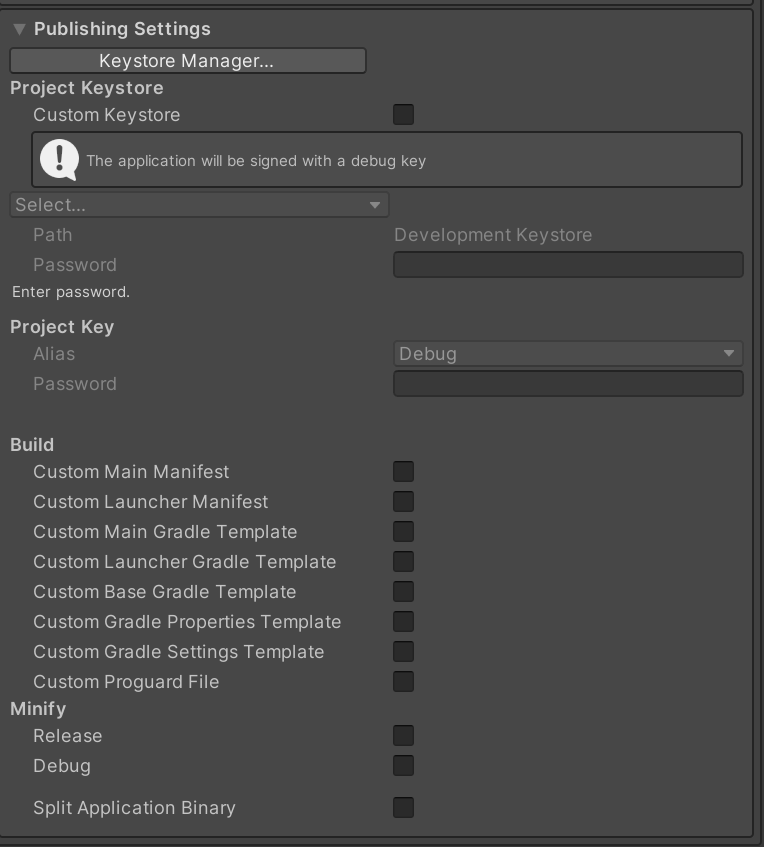
Task: Check Custom Launcher Gradle Template
Action: pyautogui.click(x=403, y=561)
